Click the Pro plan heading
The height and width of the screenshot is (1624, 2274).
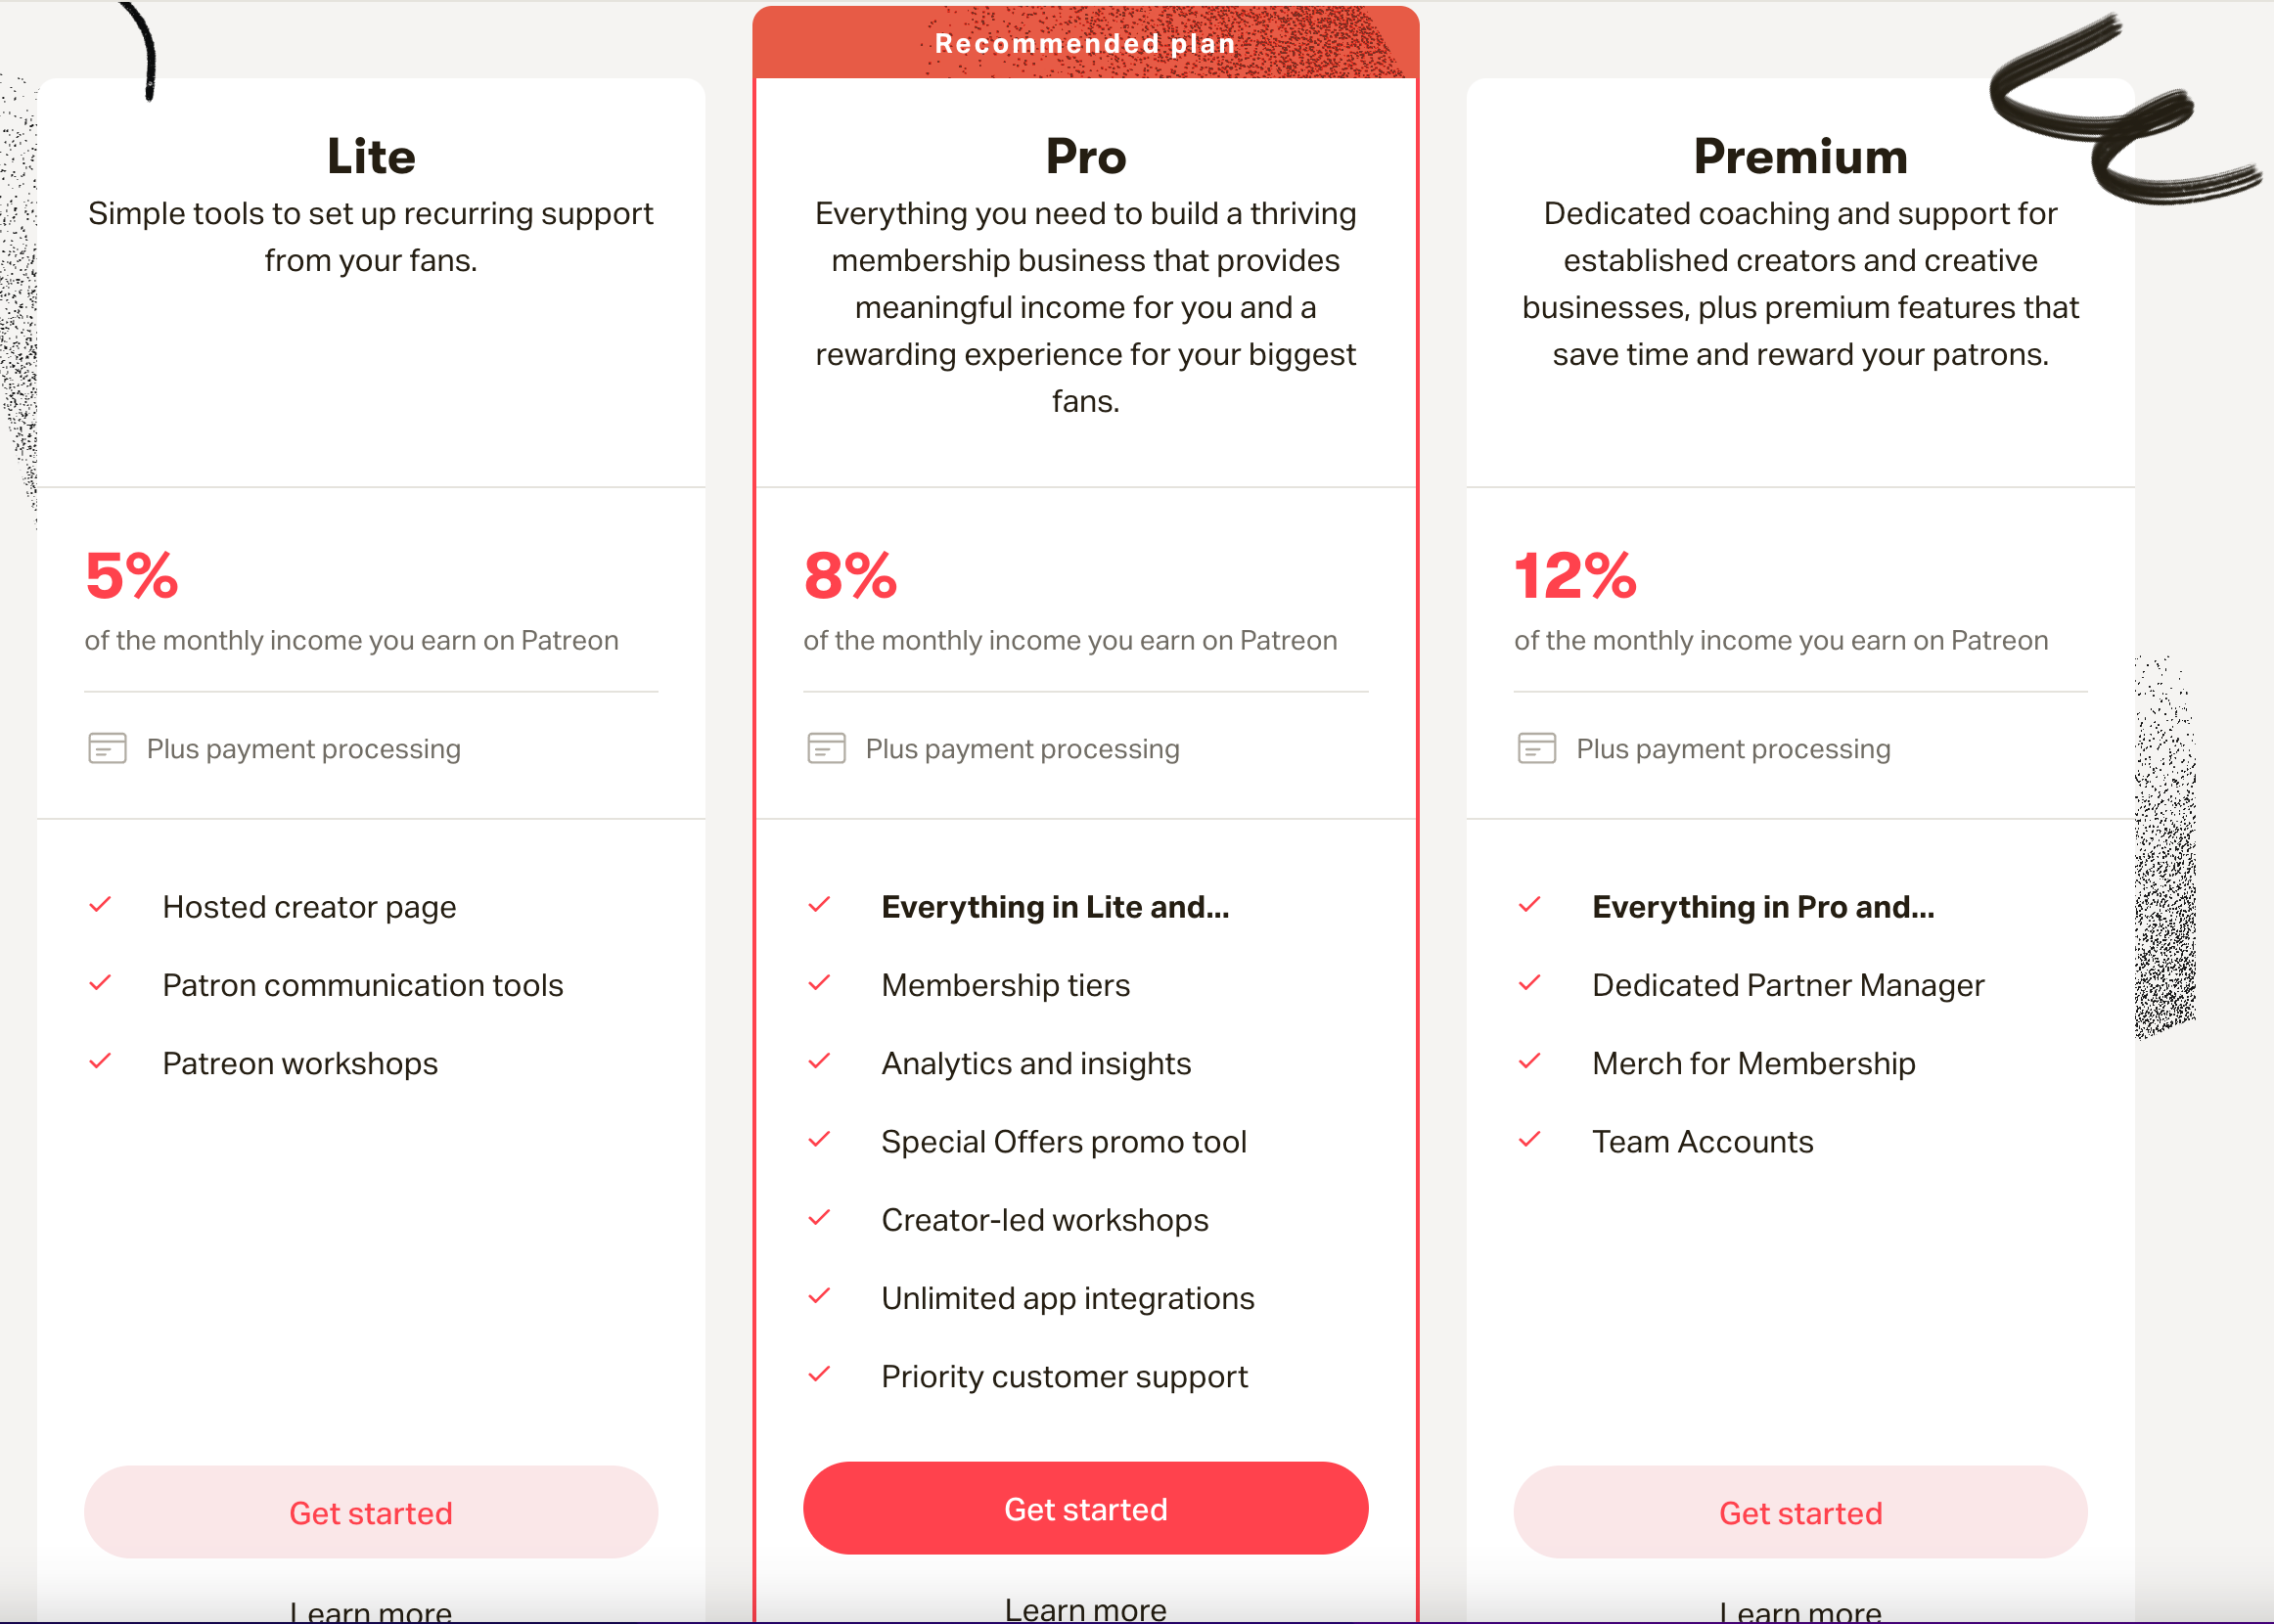point(1085,157)
